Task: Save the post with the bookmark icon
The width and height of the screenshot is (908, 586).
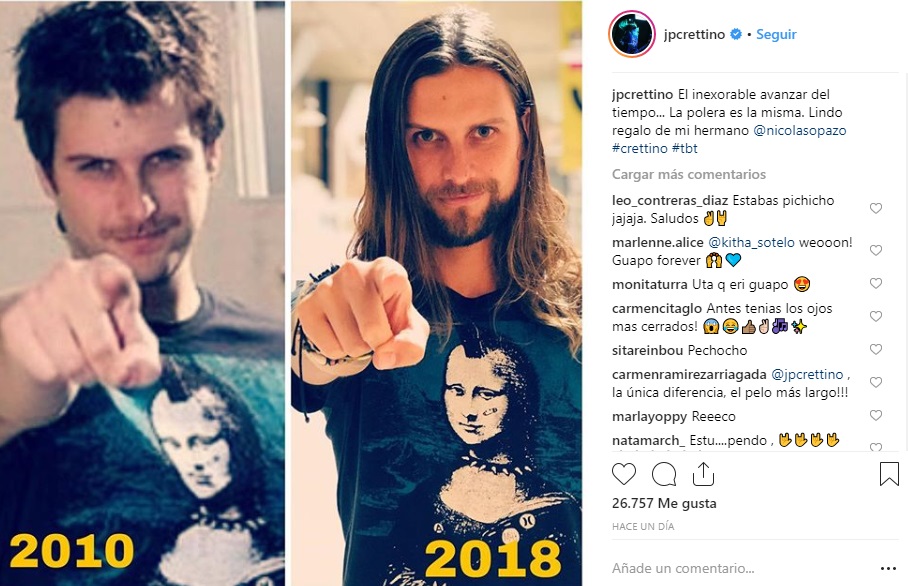Action: pyautogui.click(x=889, y=474)
